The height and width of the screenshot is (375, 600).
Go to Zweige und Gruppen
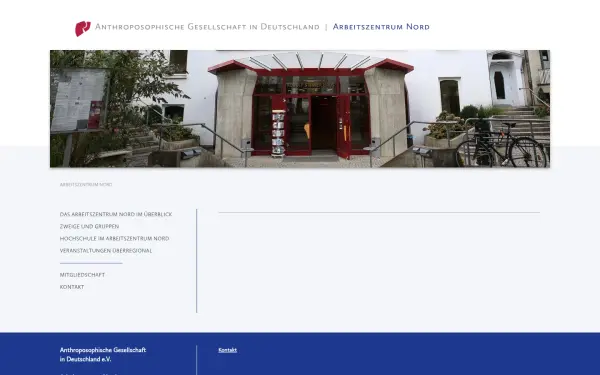click(89, 227)
